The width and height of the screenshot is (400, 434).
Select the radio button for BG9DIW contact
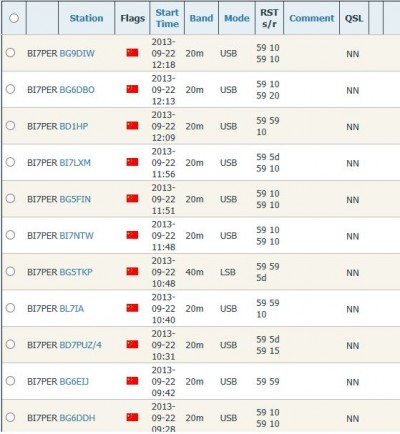coord(11,53)
